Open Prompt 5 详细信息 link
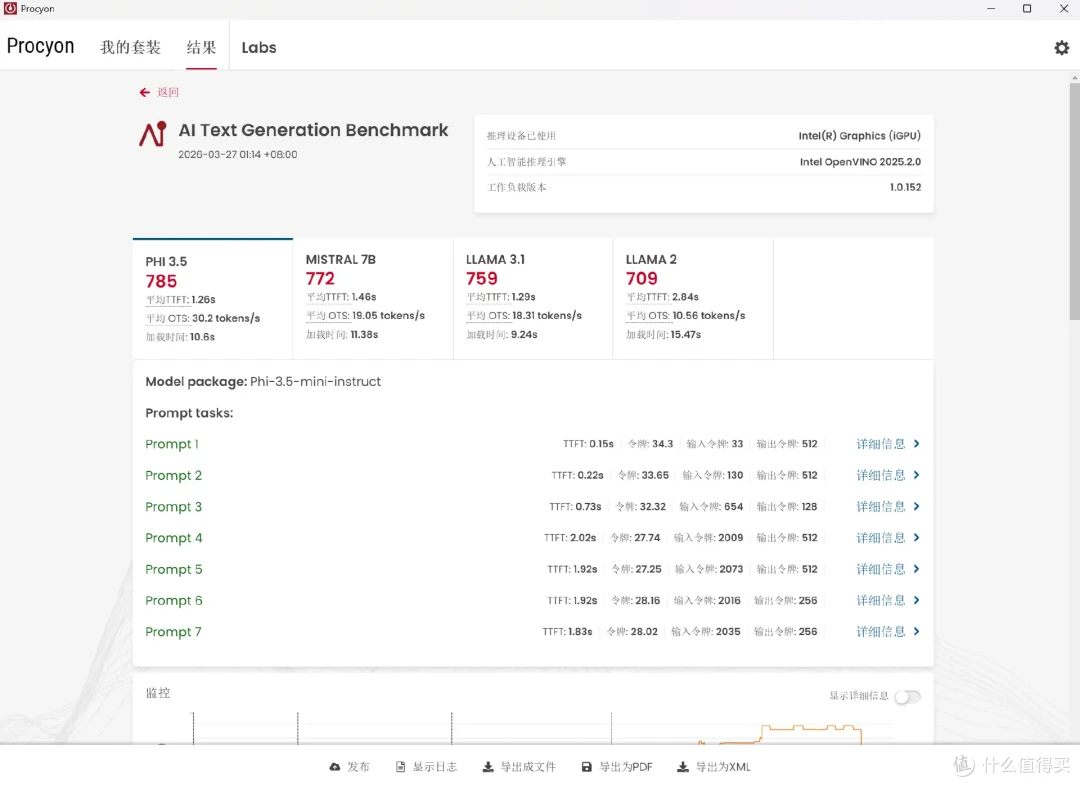The width and height of the screenshot is (1080, 787). click(880, 569)
